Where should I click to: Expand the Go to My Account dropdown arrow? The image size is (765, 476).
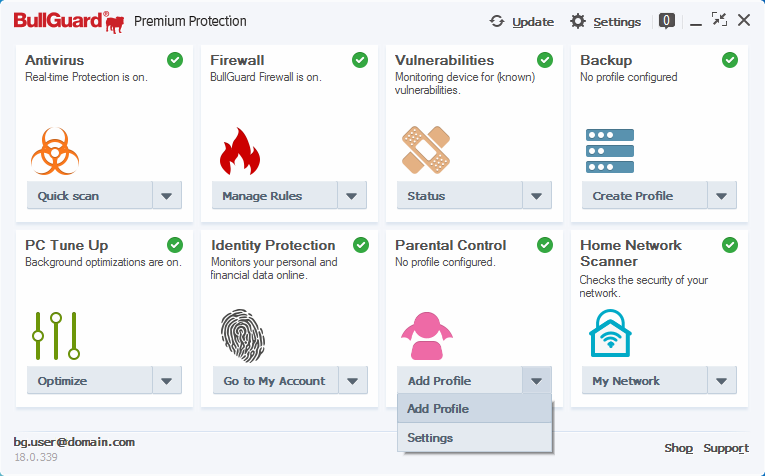click(353, 380)
